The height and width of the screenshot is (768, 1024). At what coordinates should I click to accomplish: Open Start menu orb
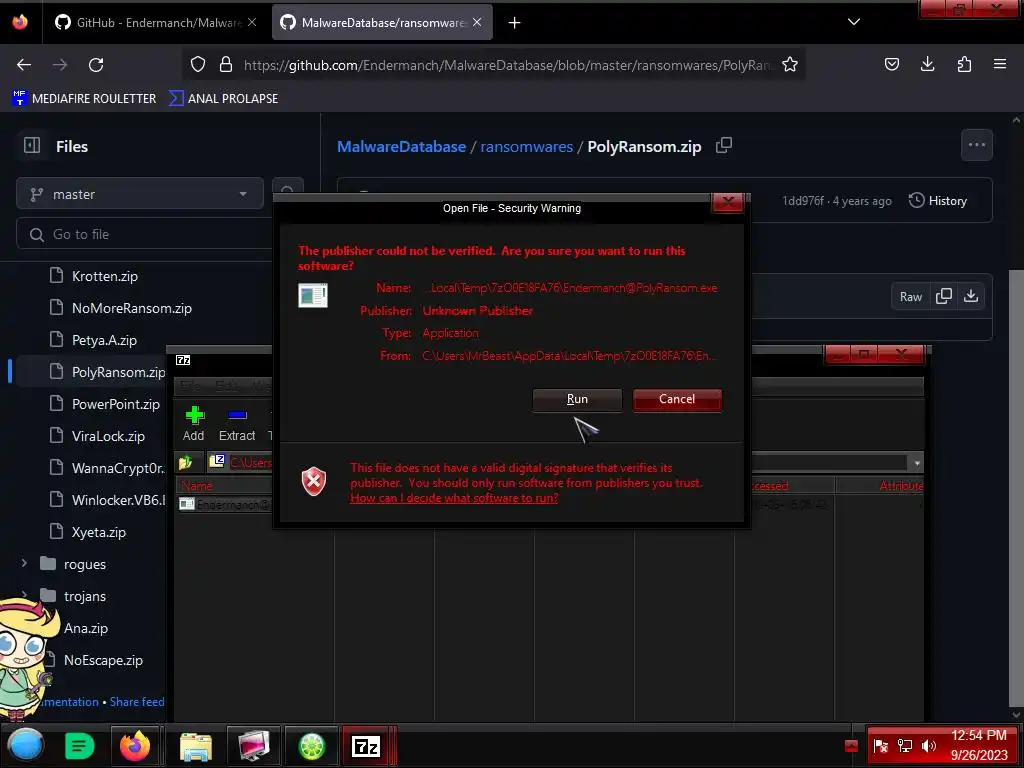25,745
